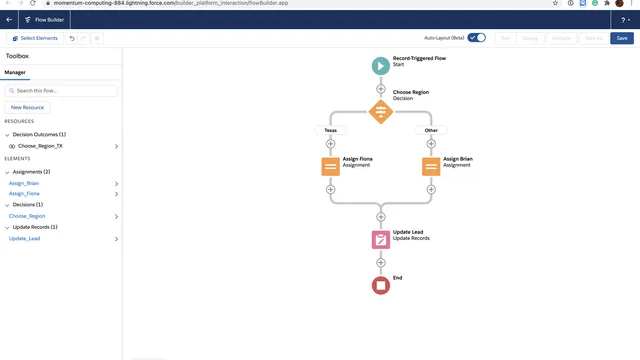Viewport: 640px width, 360px height.
Task: Click the Save As button
Action: point(593,38)
